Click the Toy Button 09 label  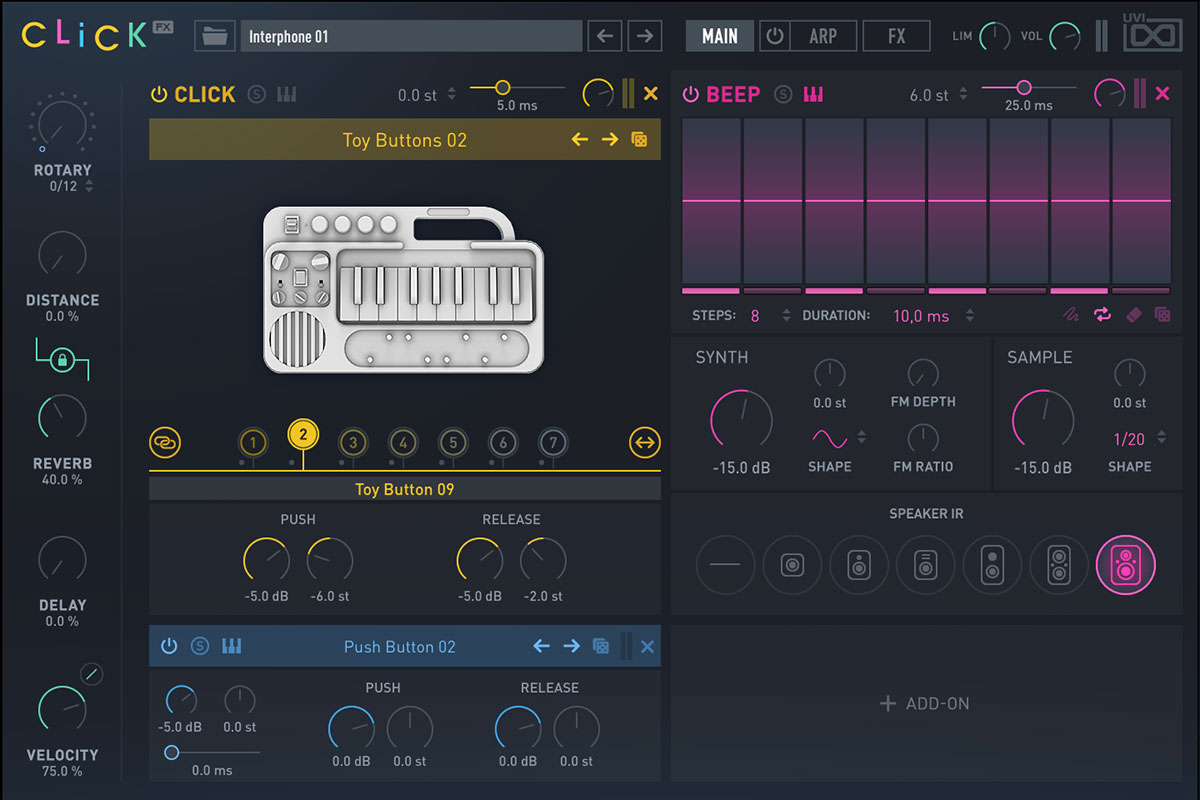point(404,489)
